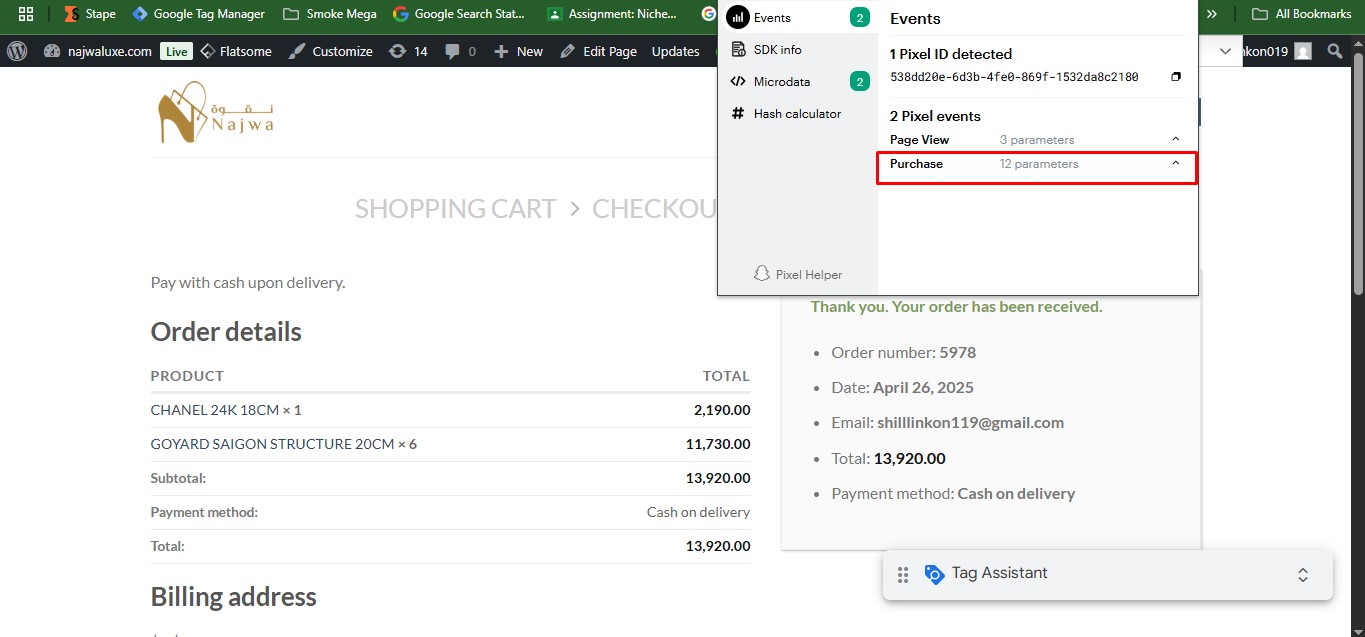Copy the detected Pixel ID
This screenshot has height=637, width=1365.
click(1176, 77)
